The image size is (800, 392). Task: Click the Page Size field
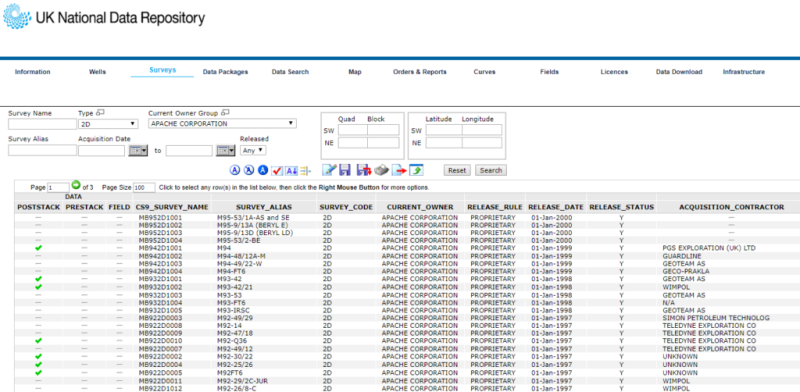[144, 188]
